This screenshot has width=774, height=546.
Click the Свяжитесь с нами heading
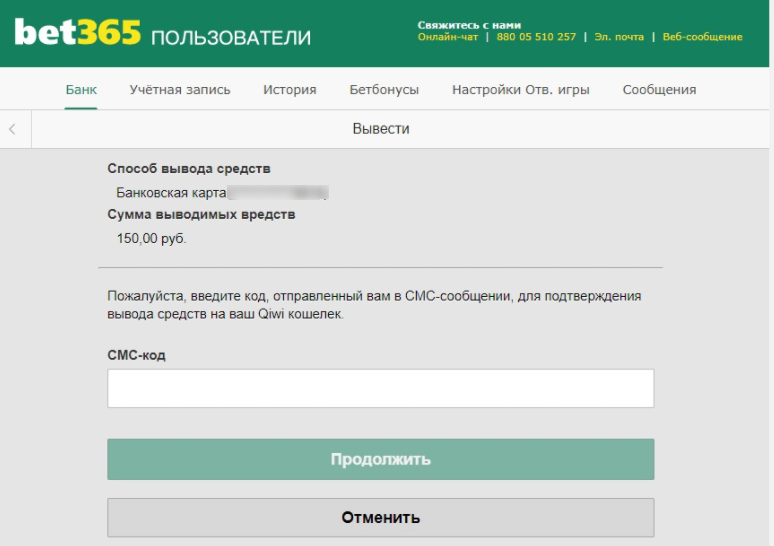pyautogui.click(x=469, y=25)
